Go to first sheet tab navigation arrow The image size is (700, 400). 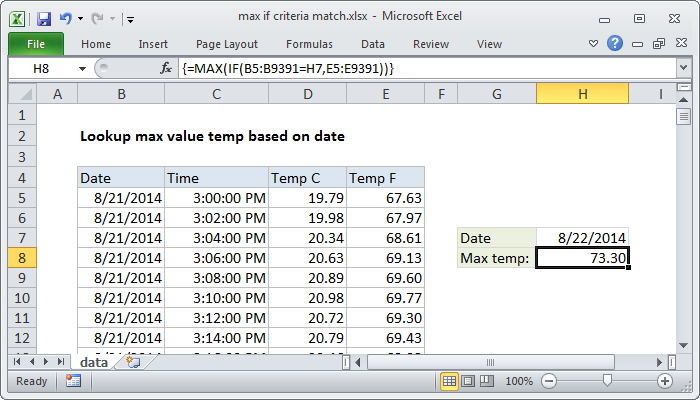17,362
